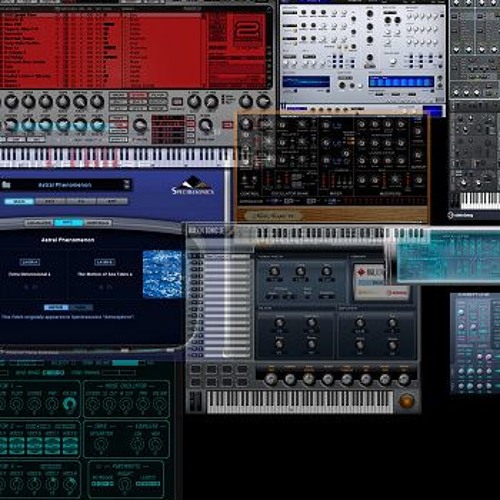Click the large 2 logo in red display
Viewport: 500px width, 500px height.
247,34
